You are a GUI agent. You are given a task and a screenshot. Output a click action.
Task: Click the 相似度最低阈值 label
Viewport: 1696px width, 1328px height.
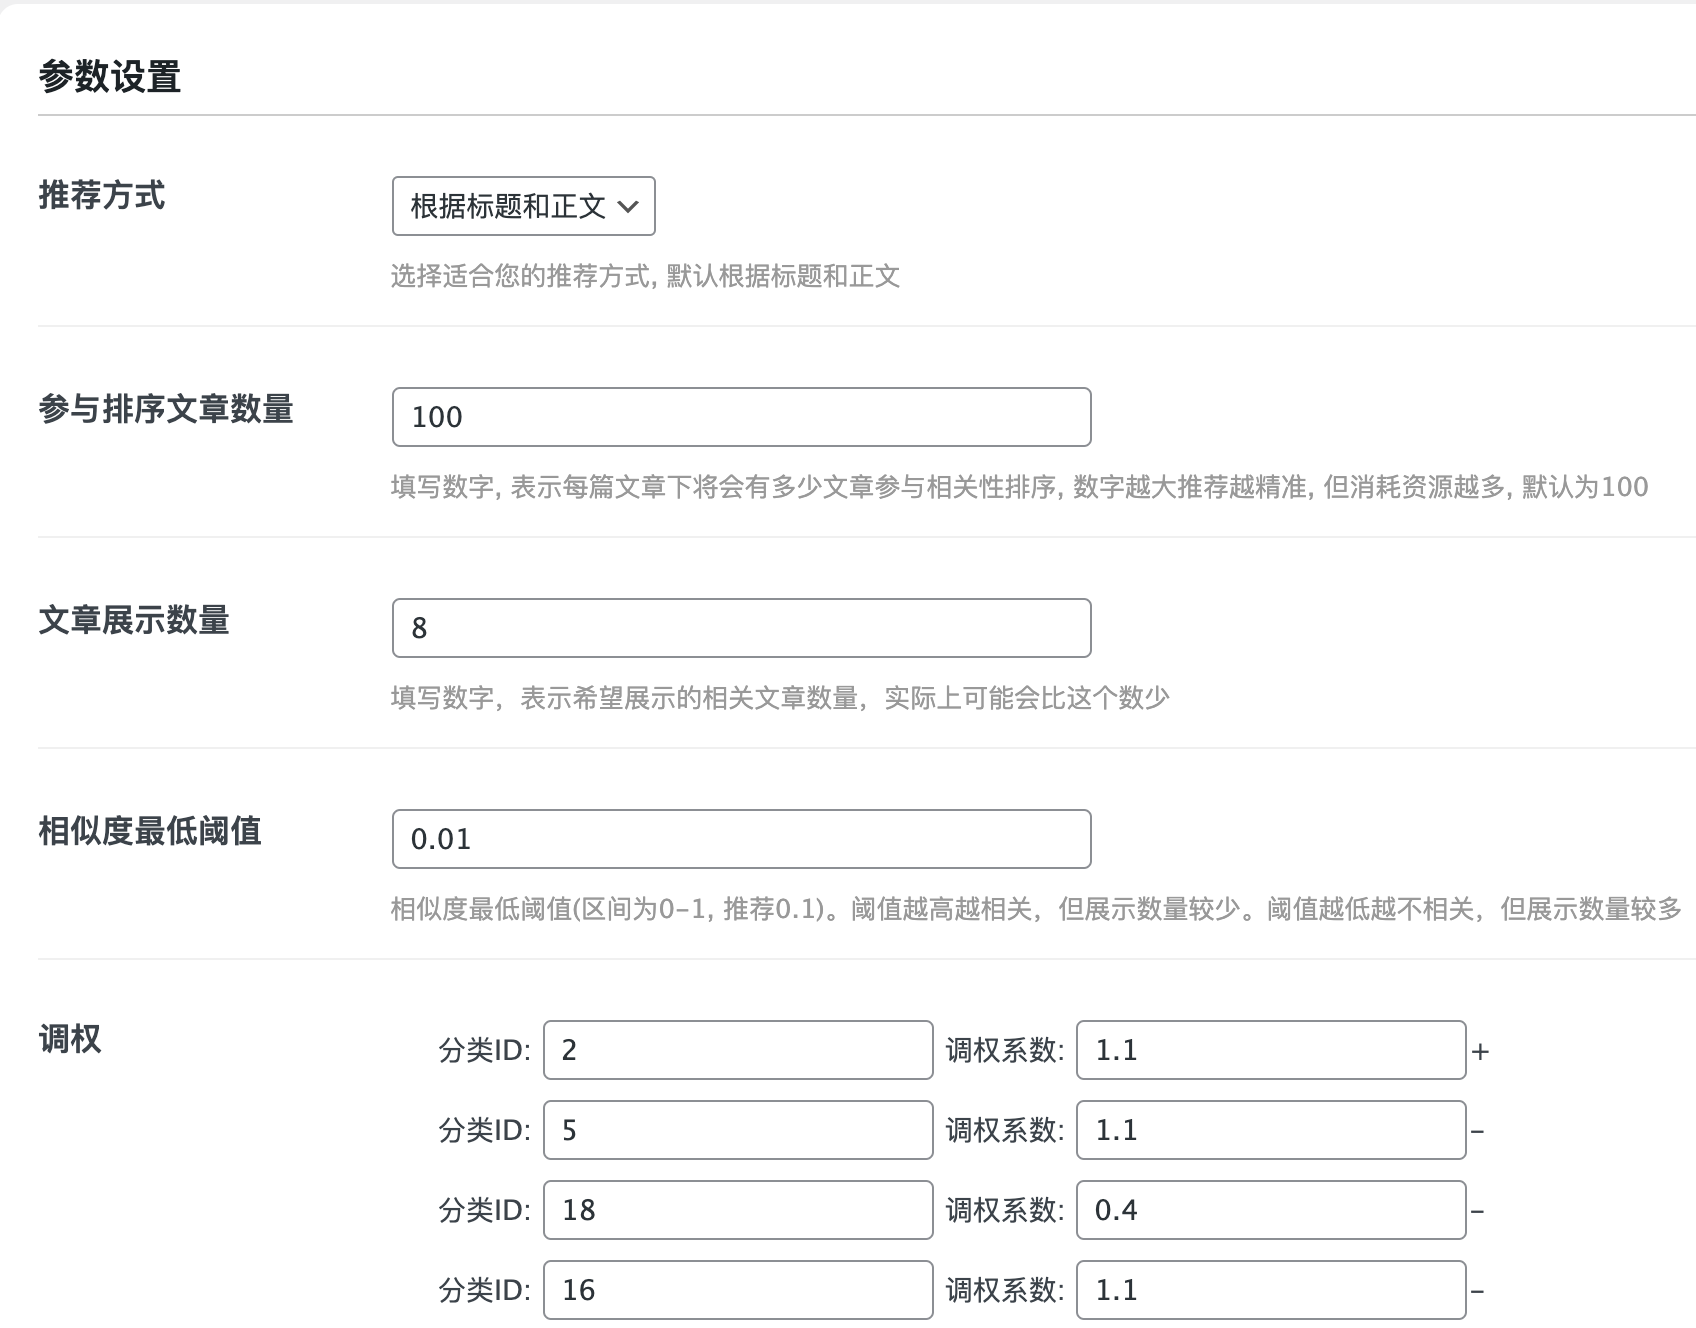point(149,831)
